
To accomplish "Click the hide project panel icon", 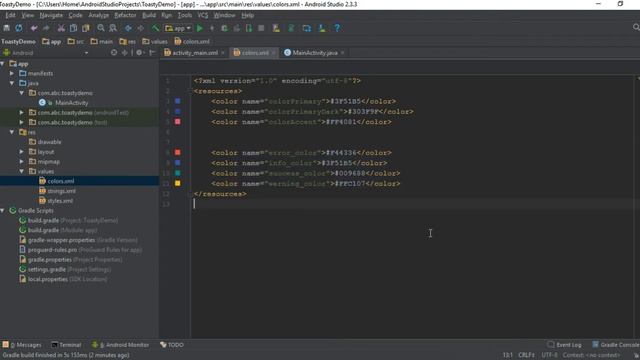I will coord(152,53).
